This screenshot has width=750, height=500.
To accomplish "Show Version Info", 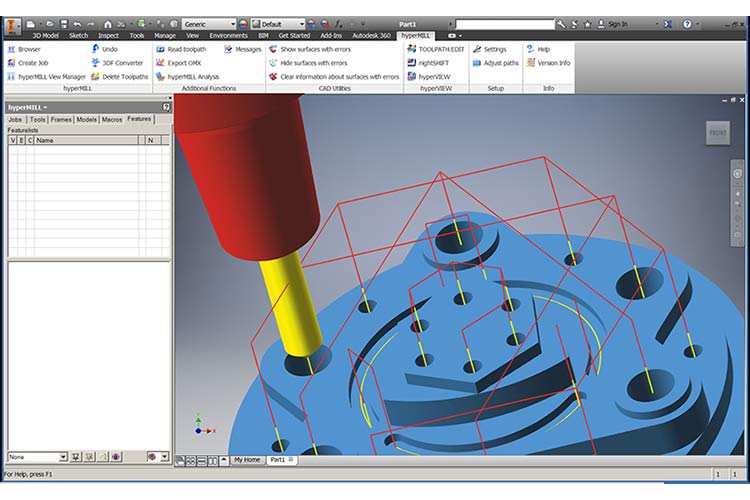I will pos(548,63).
